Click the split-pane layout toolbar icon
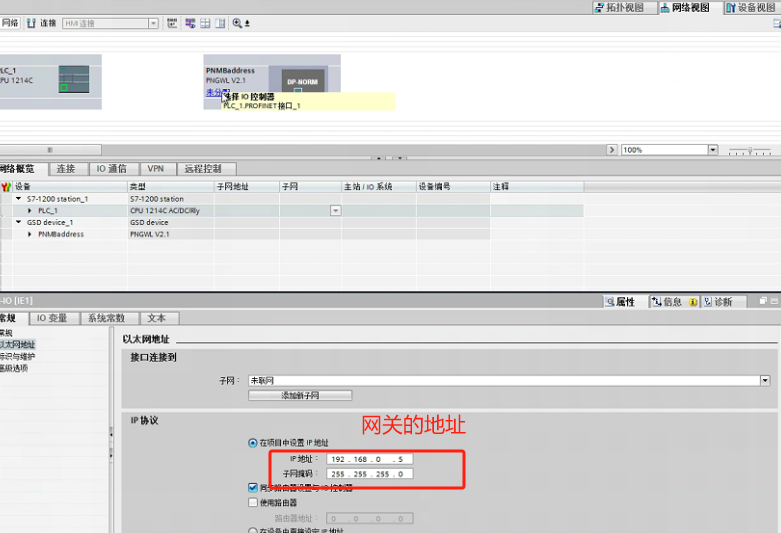781x533 pixels. coord(220,23)
